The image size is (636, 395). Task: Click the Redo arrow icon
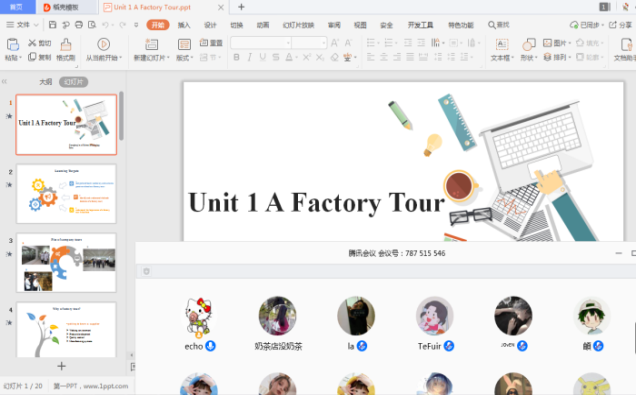tap(122, 25)
